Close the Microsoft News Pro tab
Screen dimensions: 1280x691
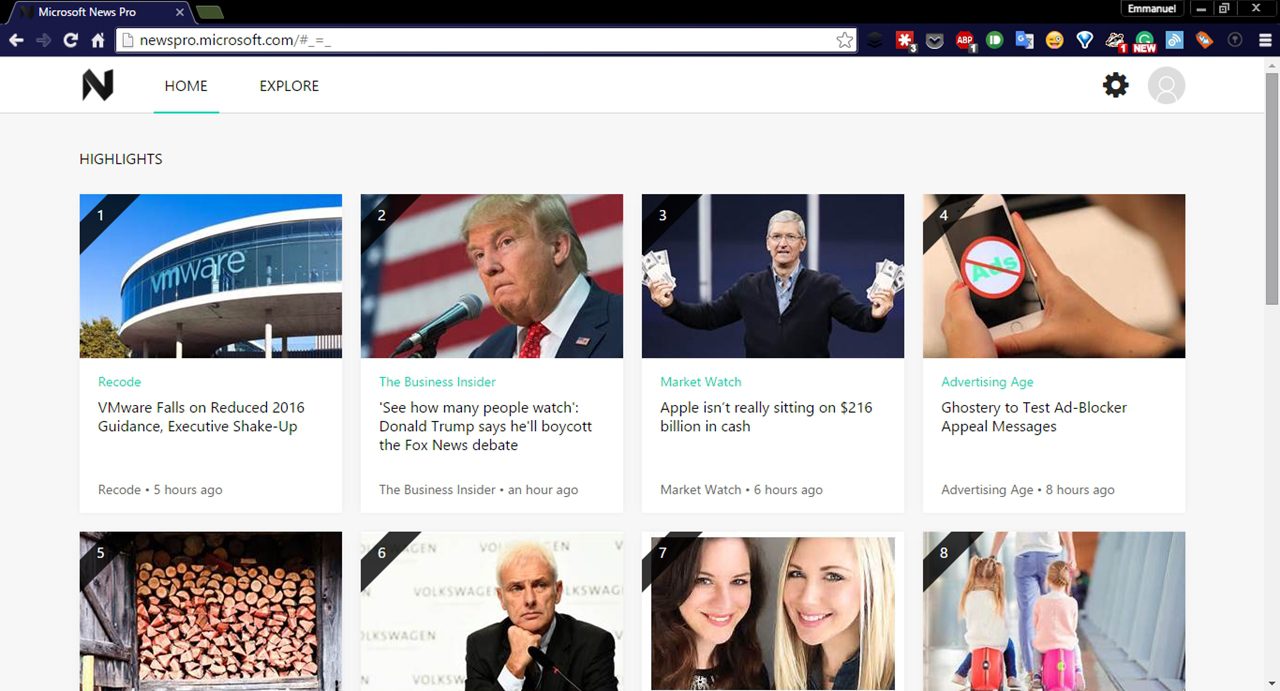click(x=180, y=12)
